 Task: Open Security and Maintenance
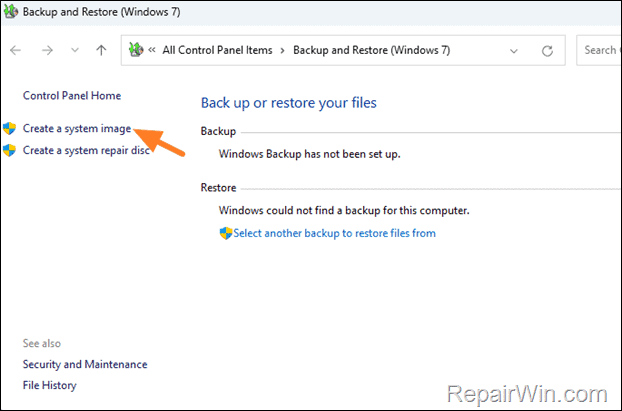(85, 364)
